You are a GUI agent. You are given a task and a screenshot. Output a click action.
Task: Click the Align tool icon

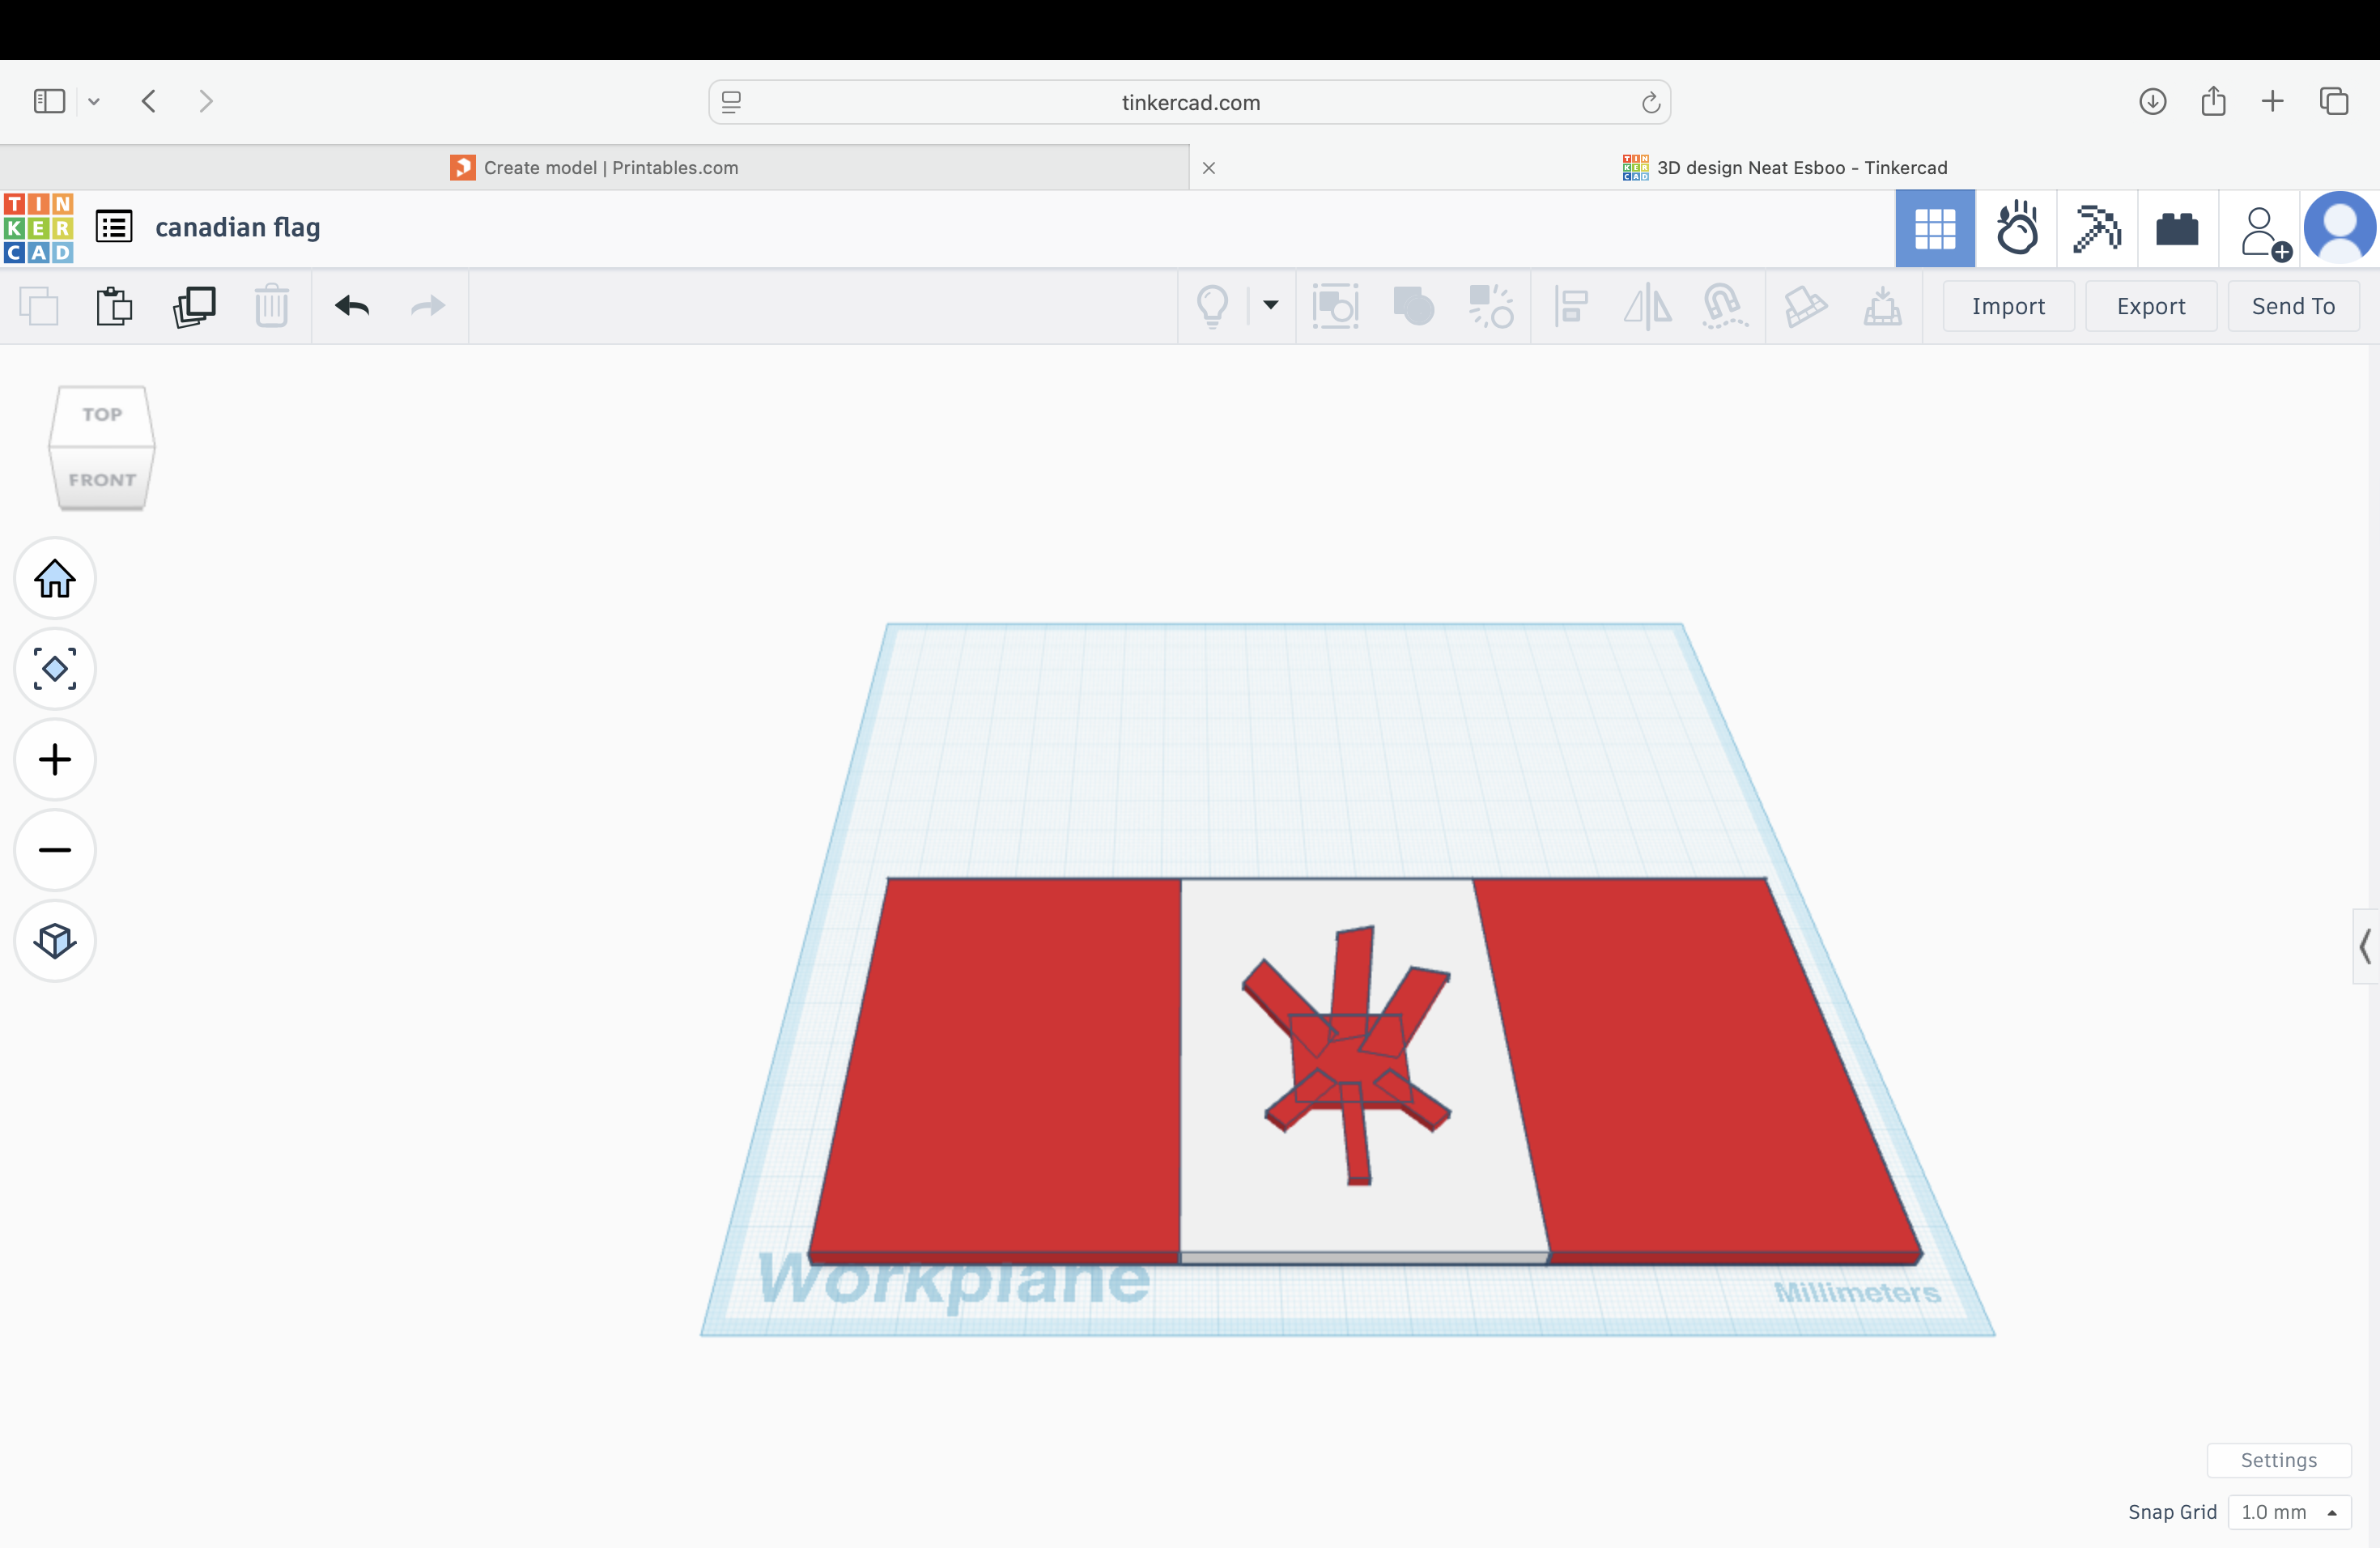click(x=1571, y=306)
